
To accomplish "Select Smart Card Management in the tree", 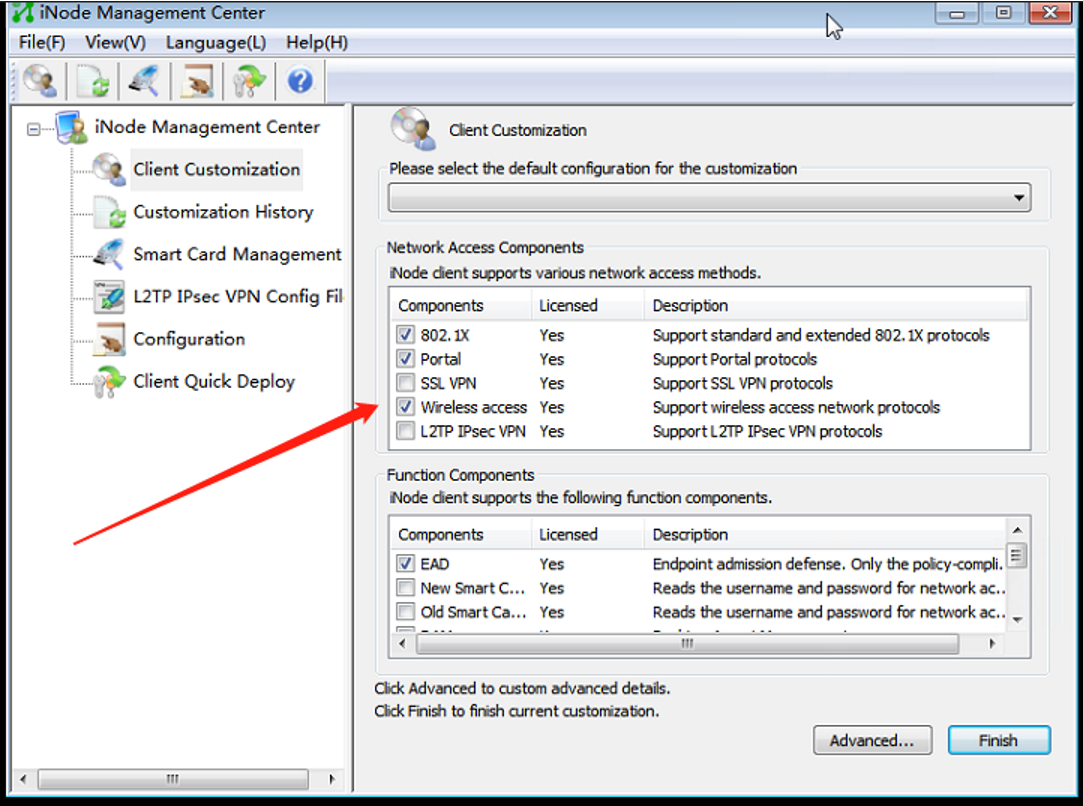I will (x=237, y=254).
